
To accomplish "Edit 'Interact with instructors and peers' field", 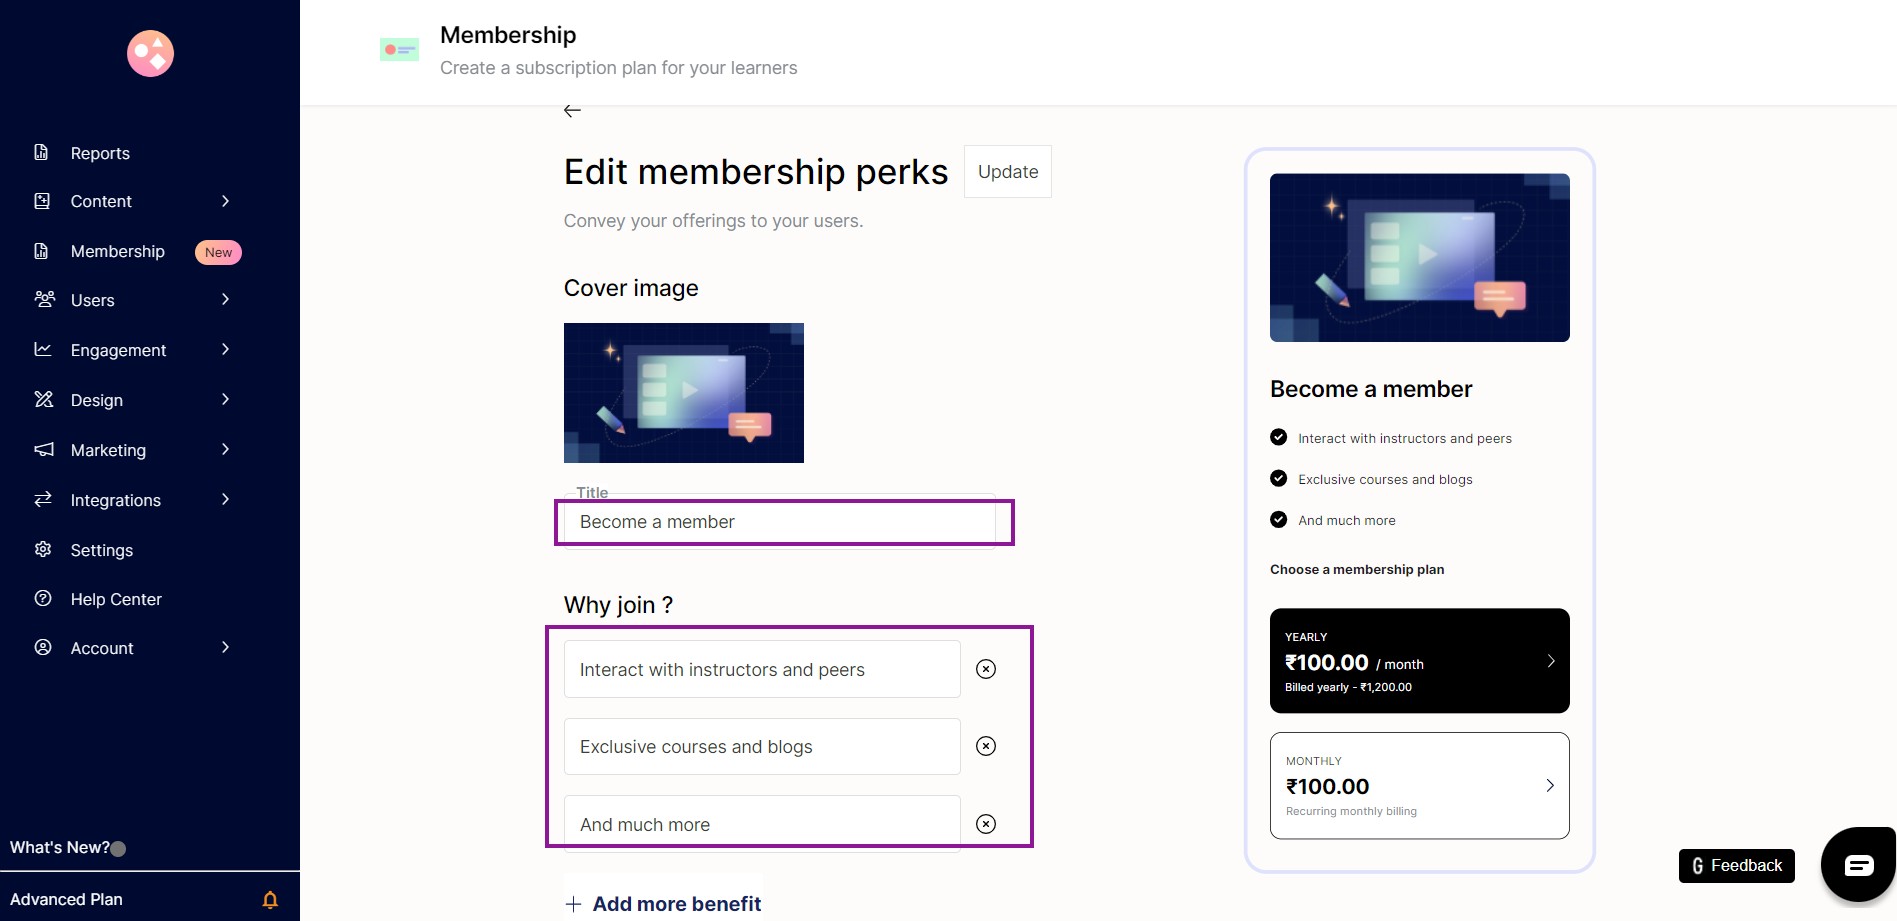I will 762,669.
